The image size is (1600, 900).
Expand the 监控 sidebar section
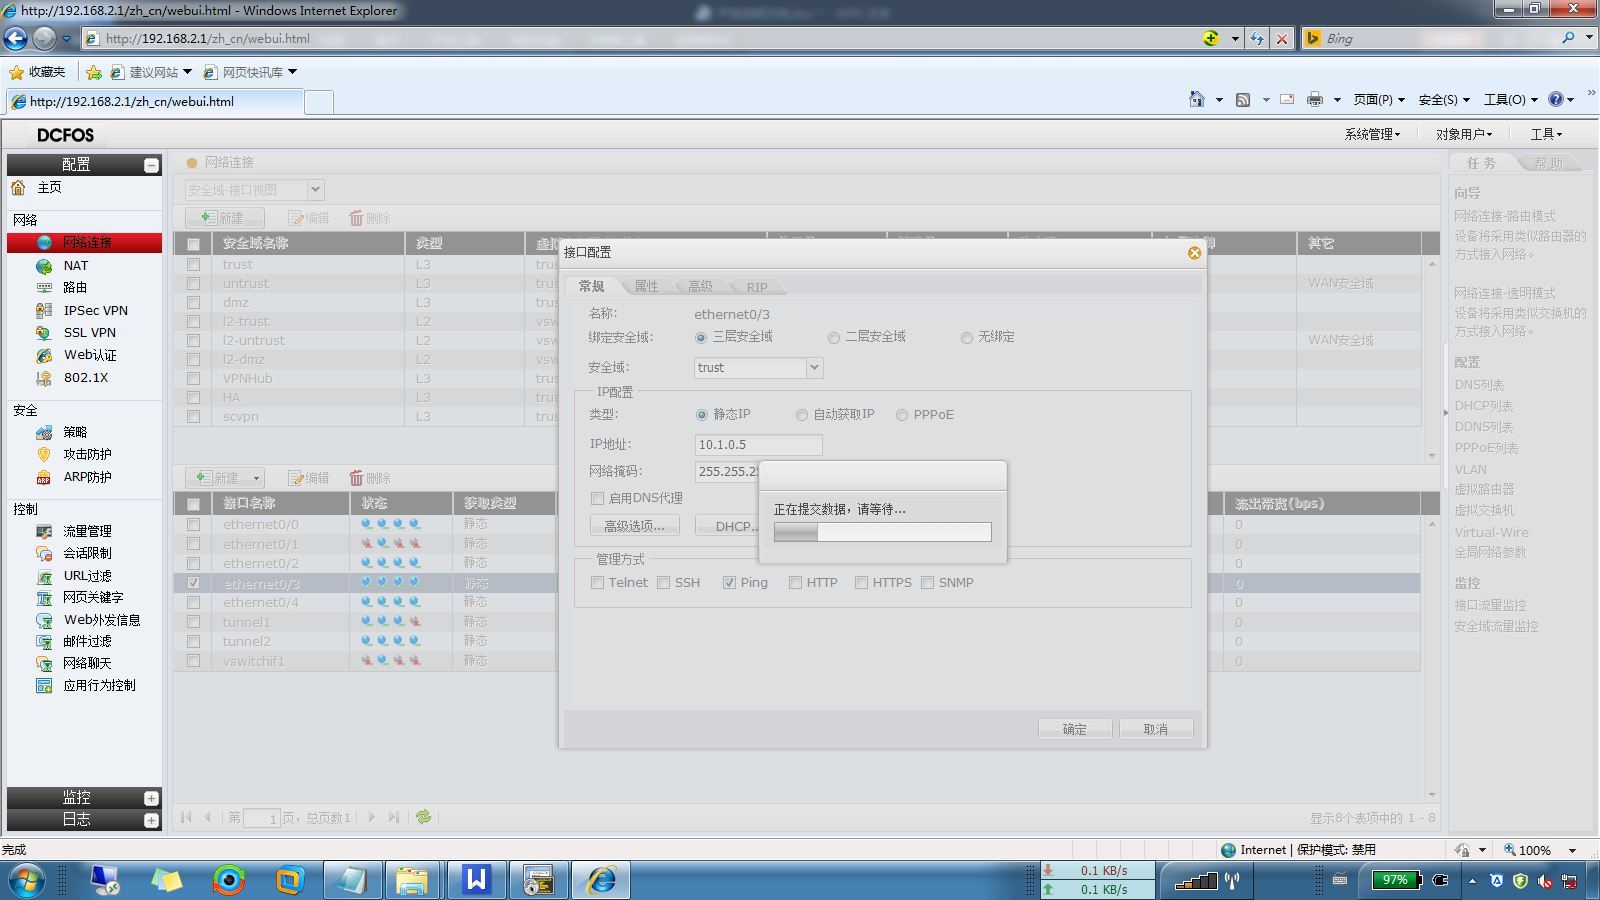pos(151,798)
